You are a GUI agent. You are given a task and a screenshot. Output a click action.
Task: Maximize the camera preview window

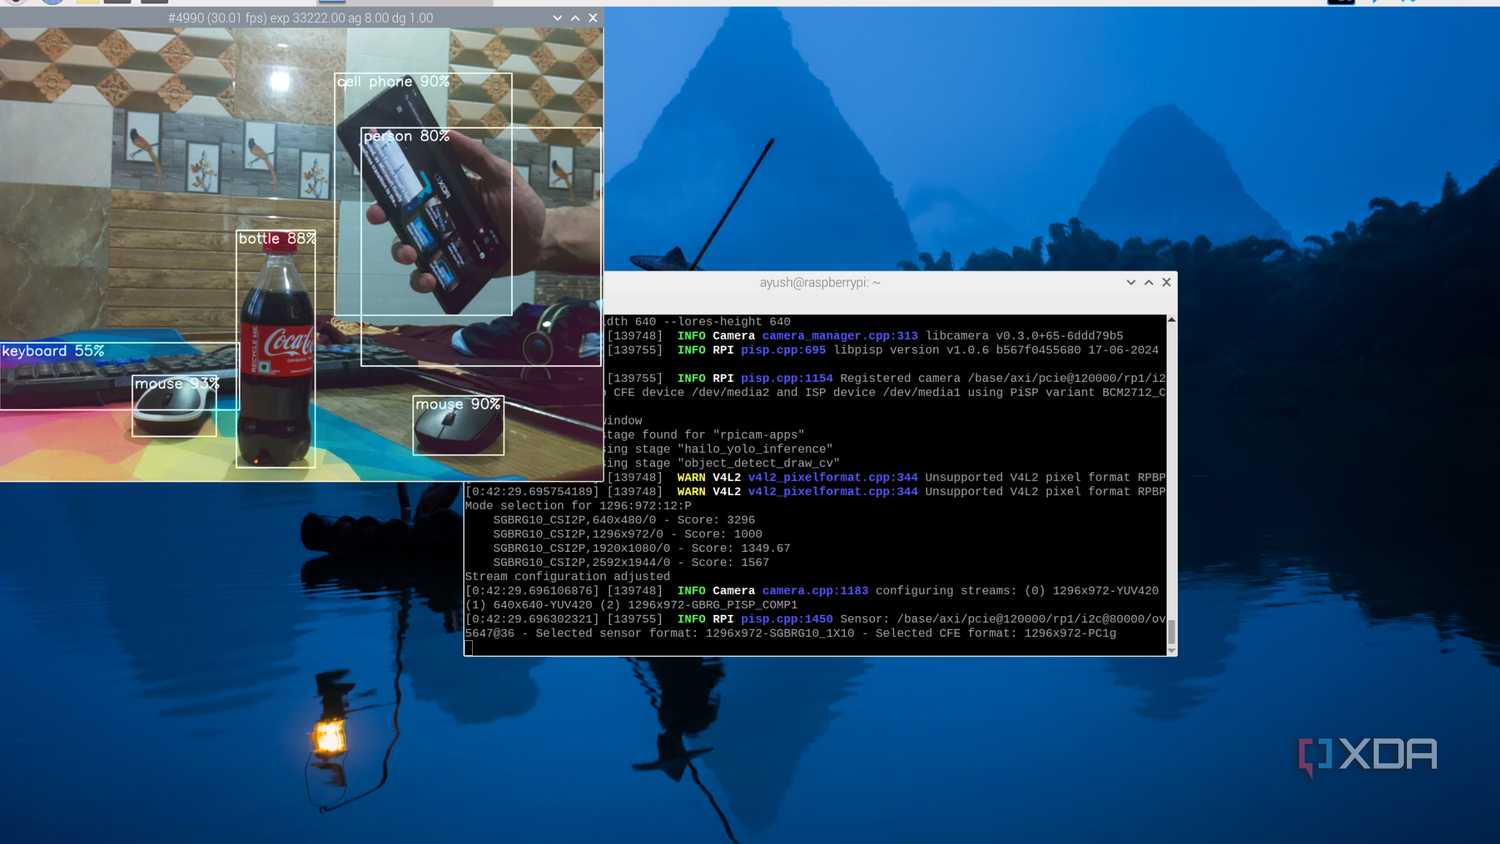(575, 18)
